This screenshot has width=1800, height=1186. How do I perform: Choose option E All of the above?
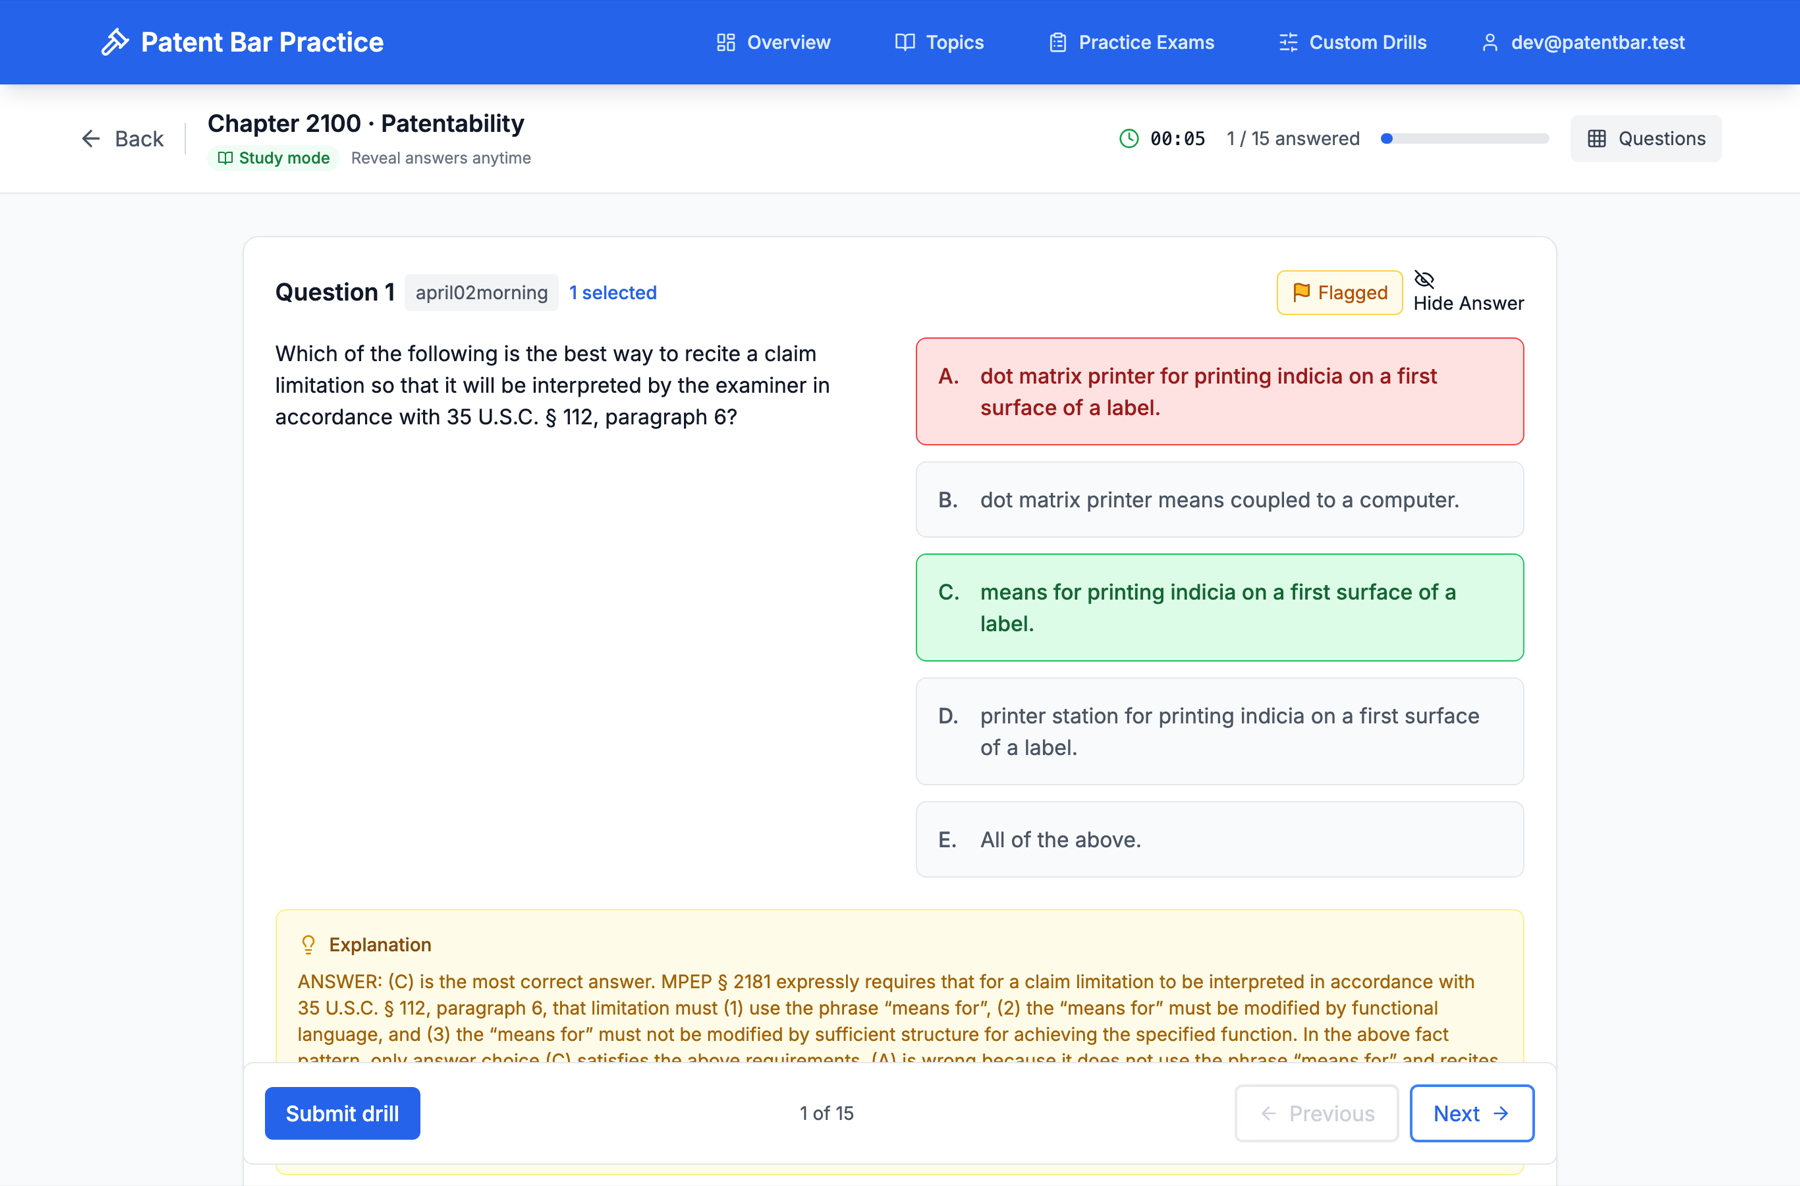1219,840
